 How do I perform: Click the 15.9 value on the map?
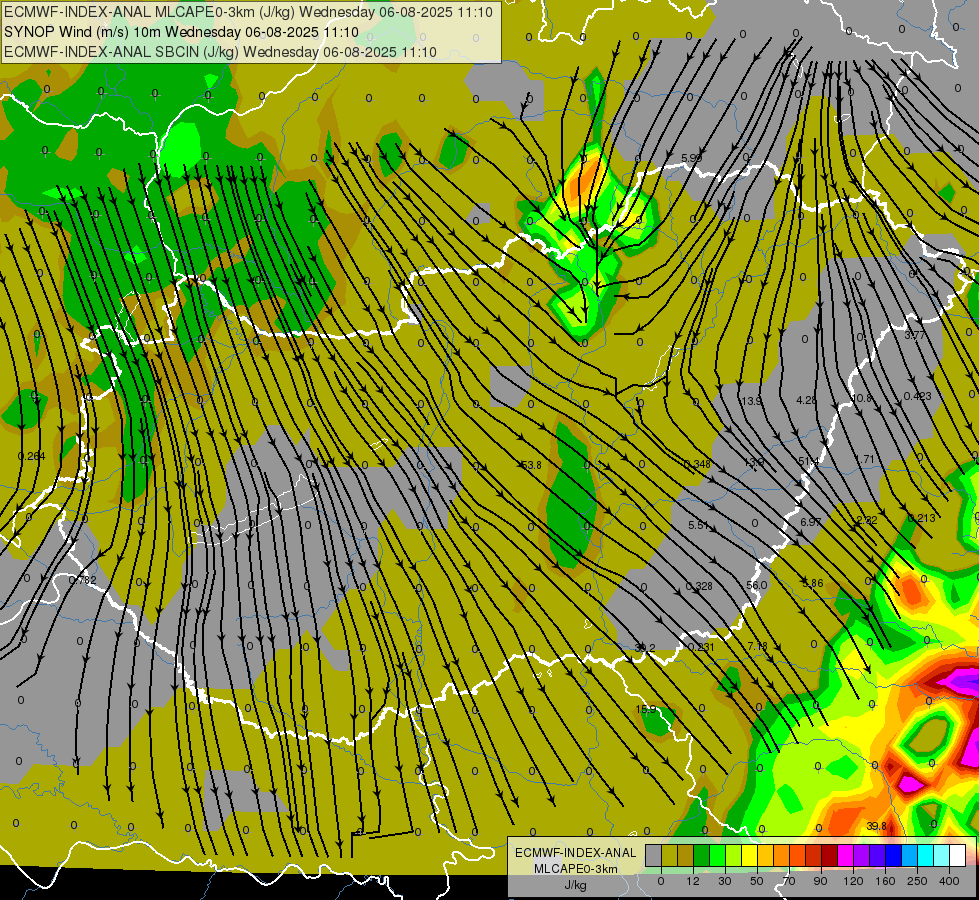click(646, 709)
